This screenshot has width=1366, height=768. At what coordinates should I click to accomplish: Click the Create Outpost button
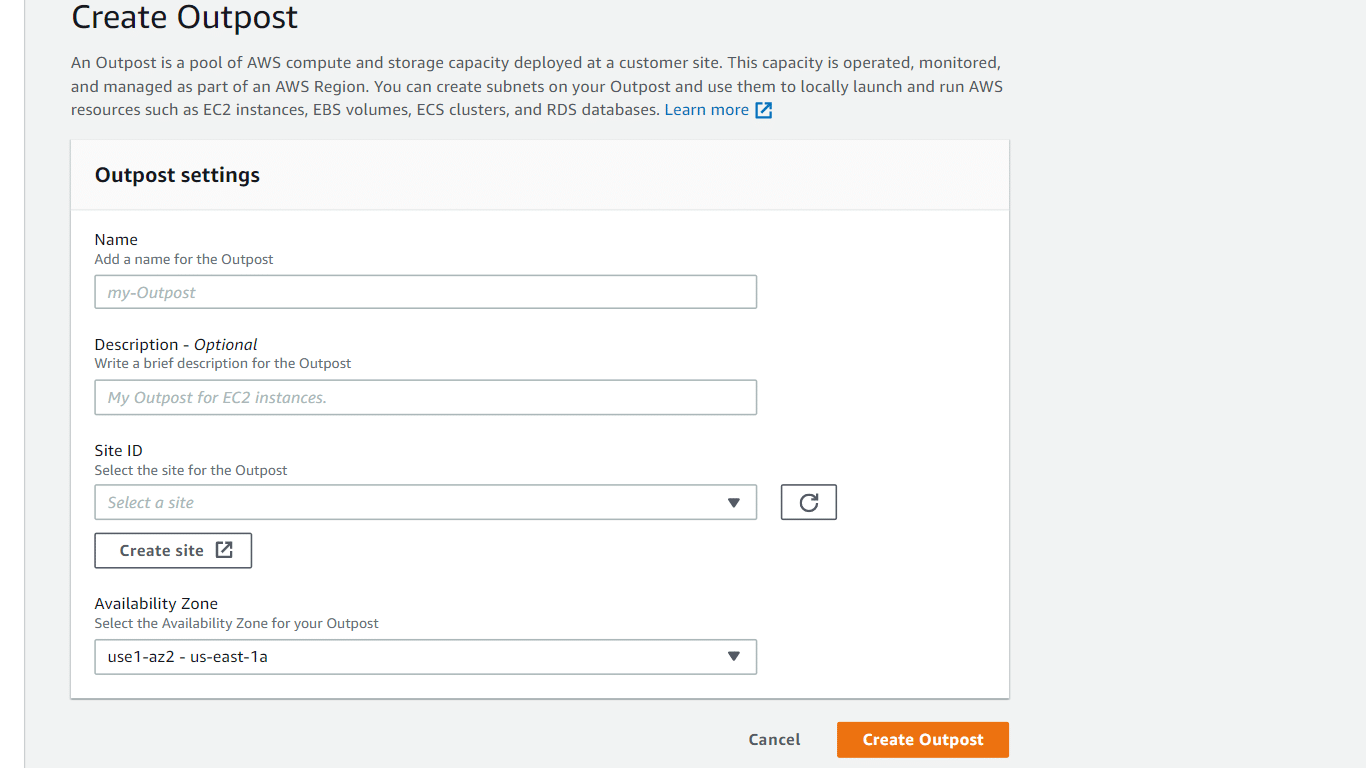click(922, 739)
